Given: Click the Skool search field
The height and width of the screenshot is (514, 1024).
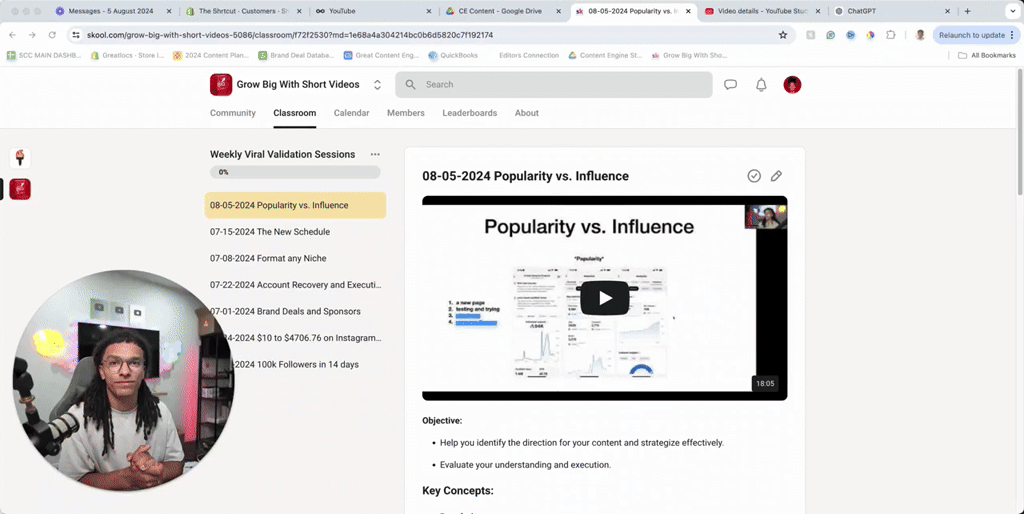Looking at the screenshot, I should point(554,85).
